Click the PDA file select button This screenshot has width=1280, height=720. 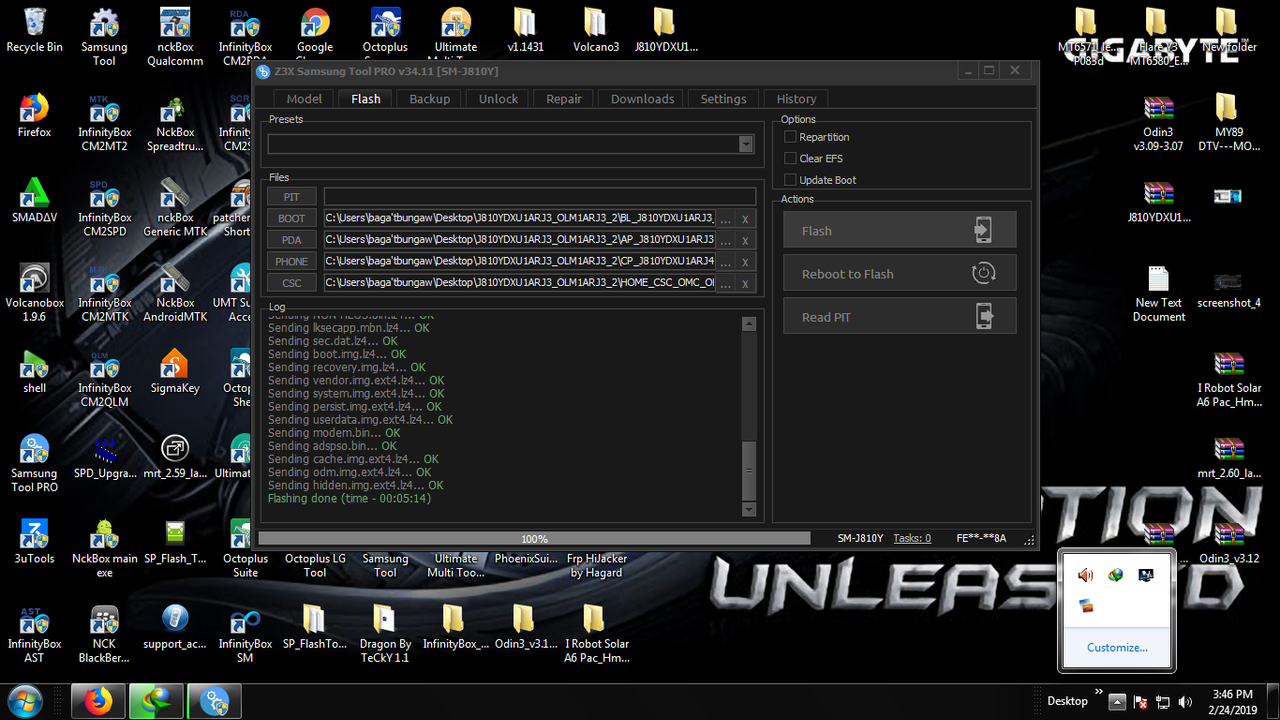coord(292,240)
